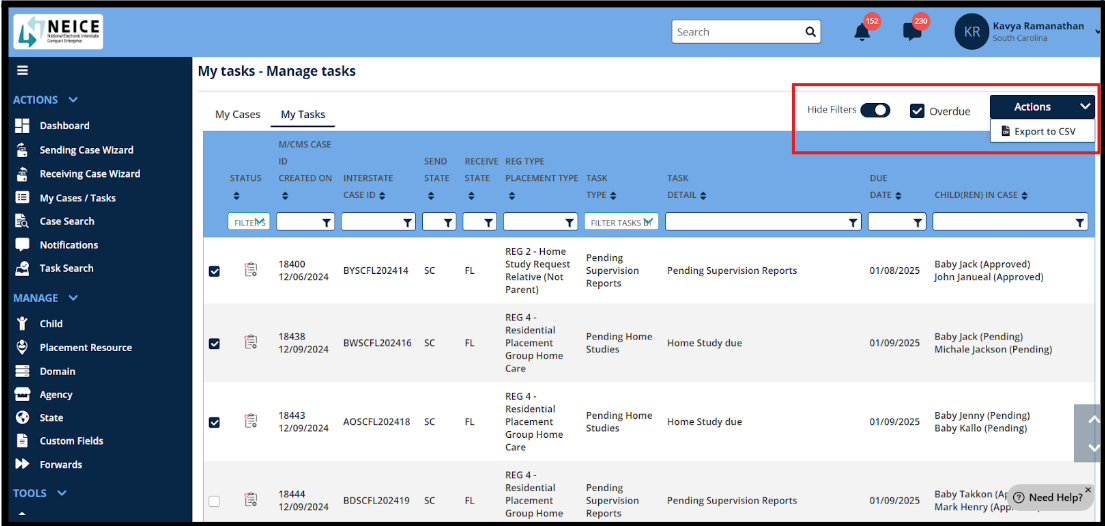
Task: Click case ID BWSCFL202416
Action: (x=377, y=343)
